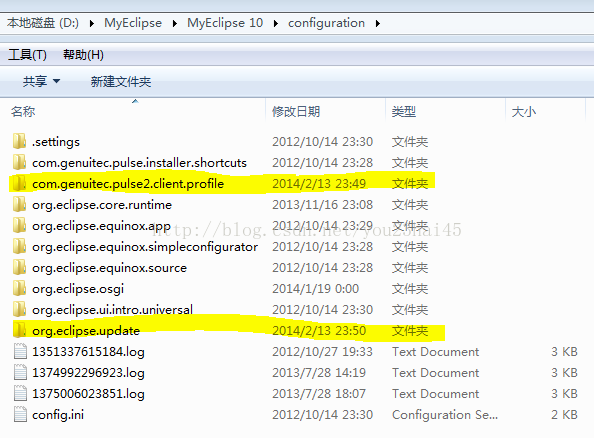The width and height of the screenshot is (594, 438).
Task: Click the 1375006023851.log file icon
Action: [20, 393]
